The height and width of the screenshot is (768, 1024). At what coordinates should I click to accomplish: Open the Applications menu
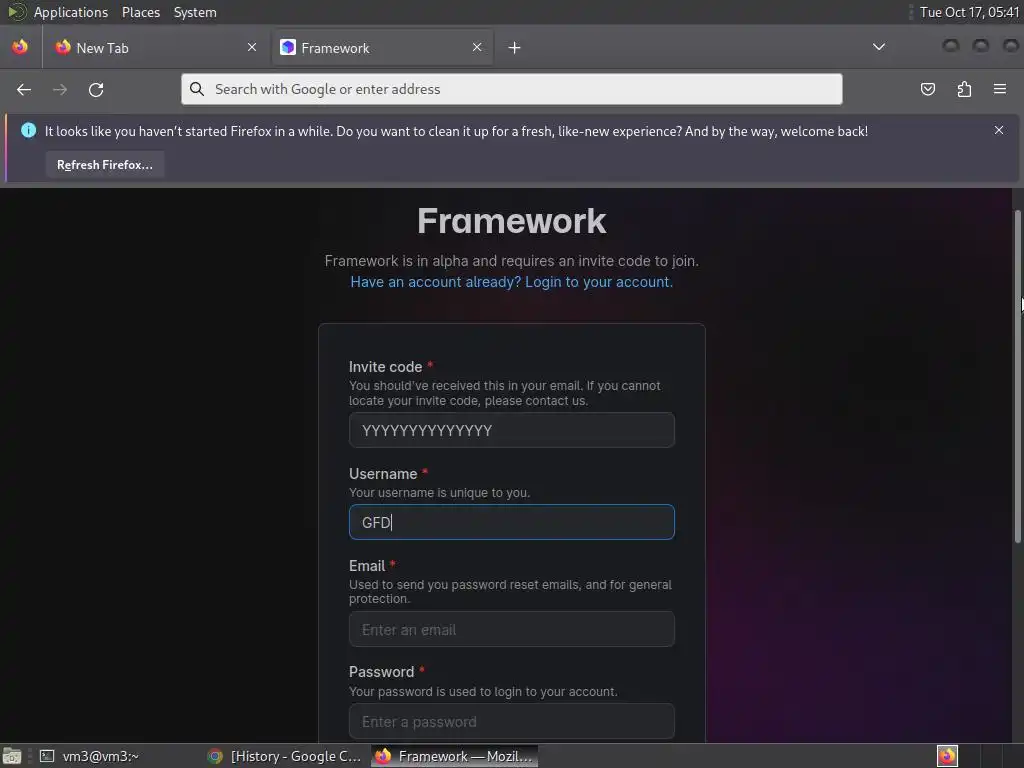(x=71, y=12)
